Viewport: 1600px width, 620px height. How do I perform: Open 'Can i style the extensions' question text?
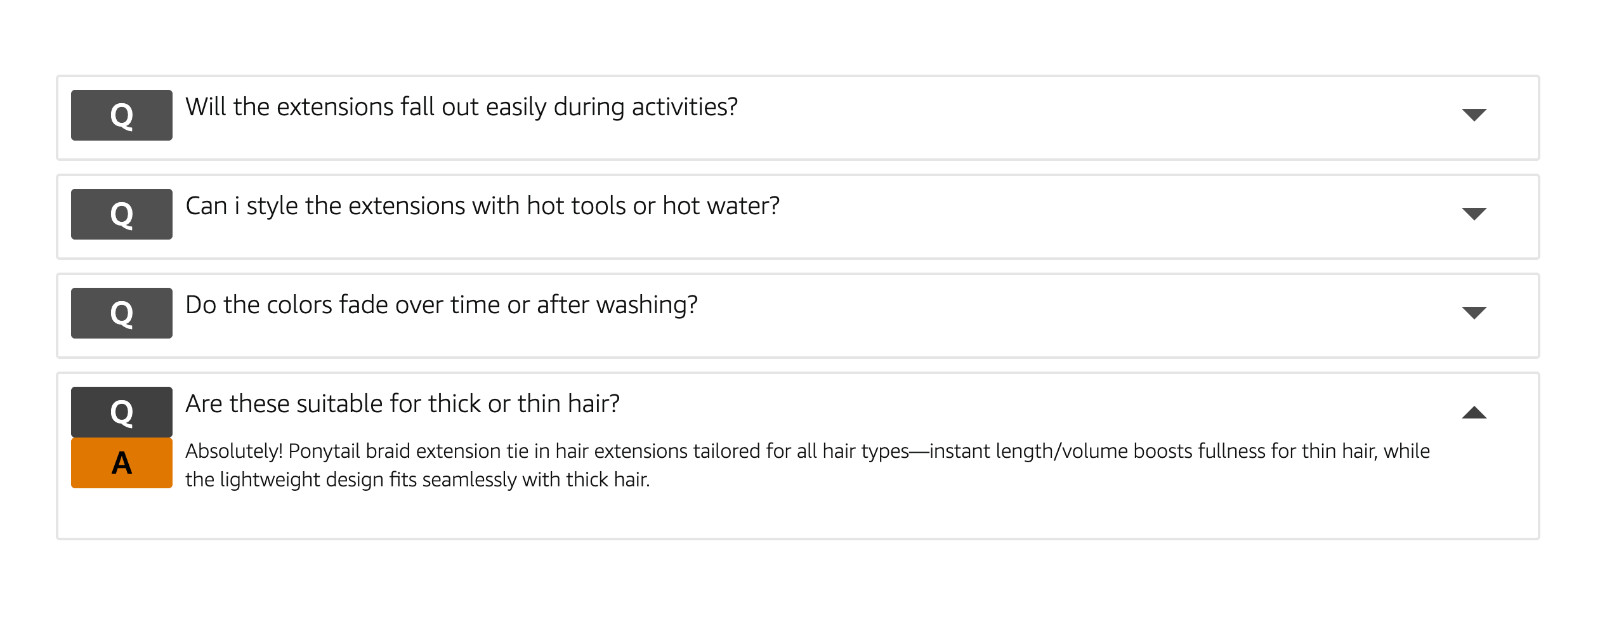[482, 206]
